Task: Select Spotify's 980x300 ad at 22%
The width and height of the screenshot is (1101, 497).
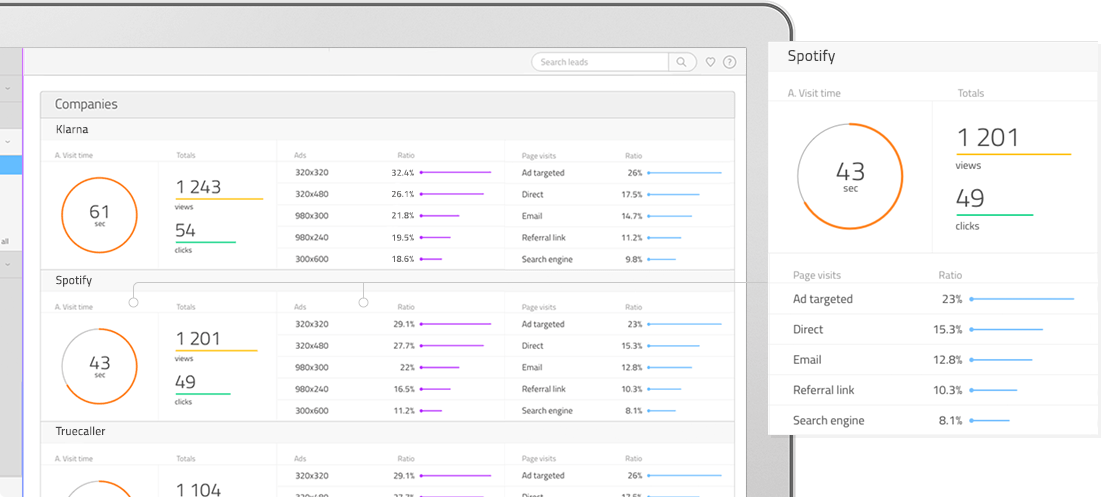Action: point(390,367)
